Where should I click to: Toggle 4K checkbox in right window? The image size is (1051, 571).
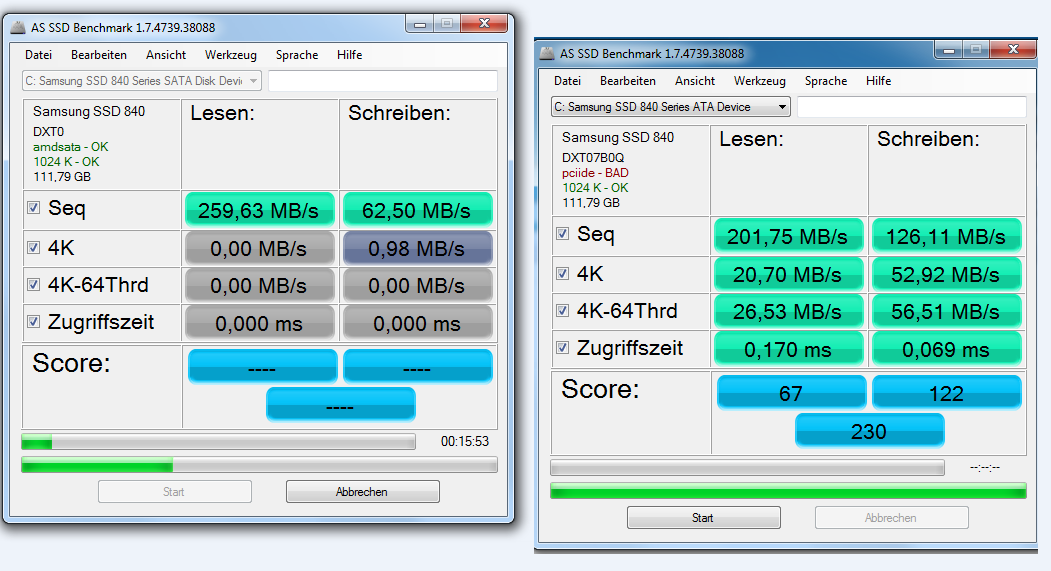562,273
